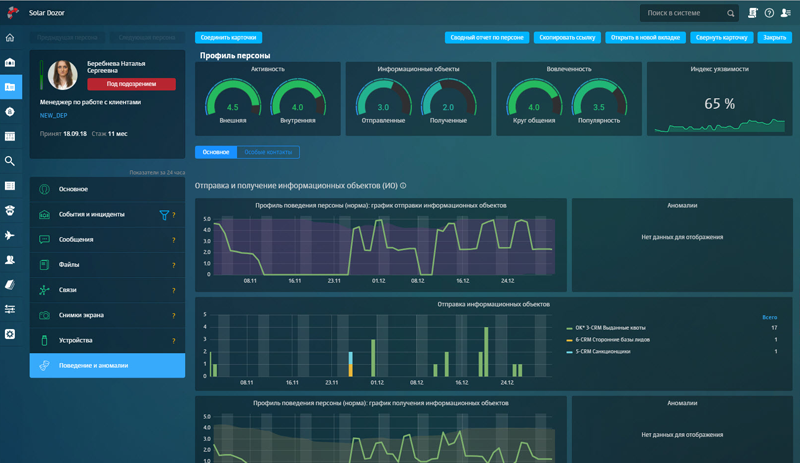Open the События и инциденты section
Viewport: 800px width, 463px height.
coord(107,214)
